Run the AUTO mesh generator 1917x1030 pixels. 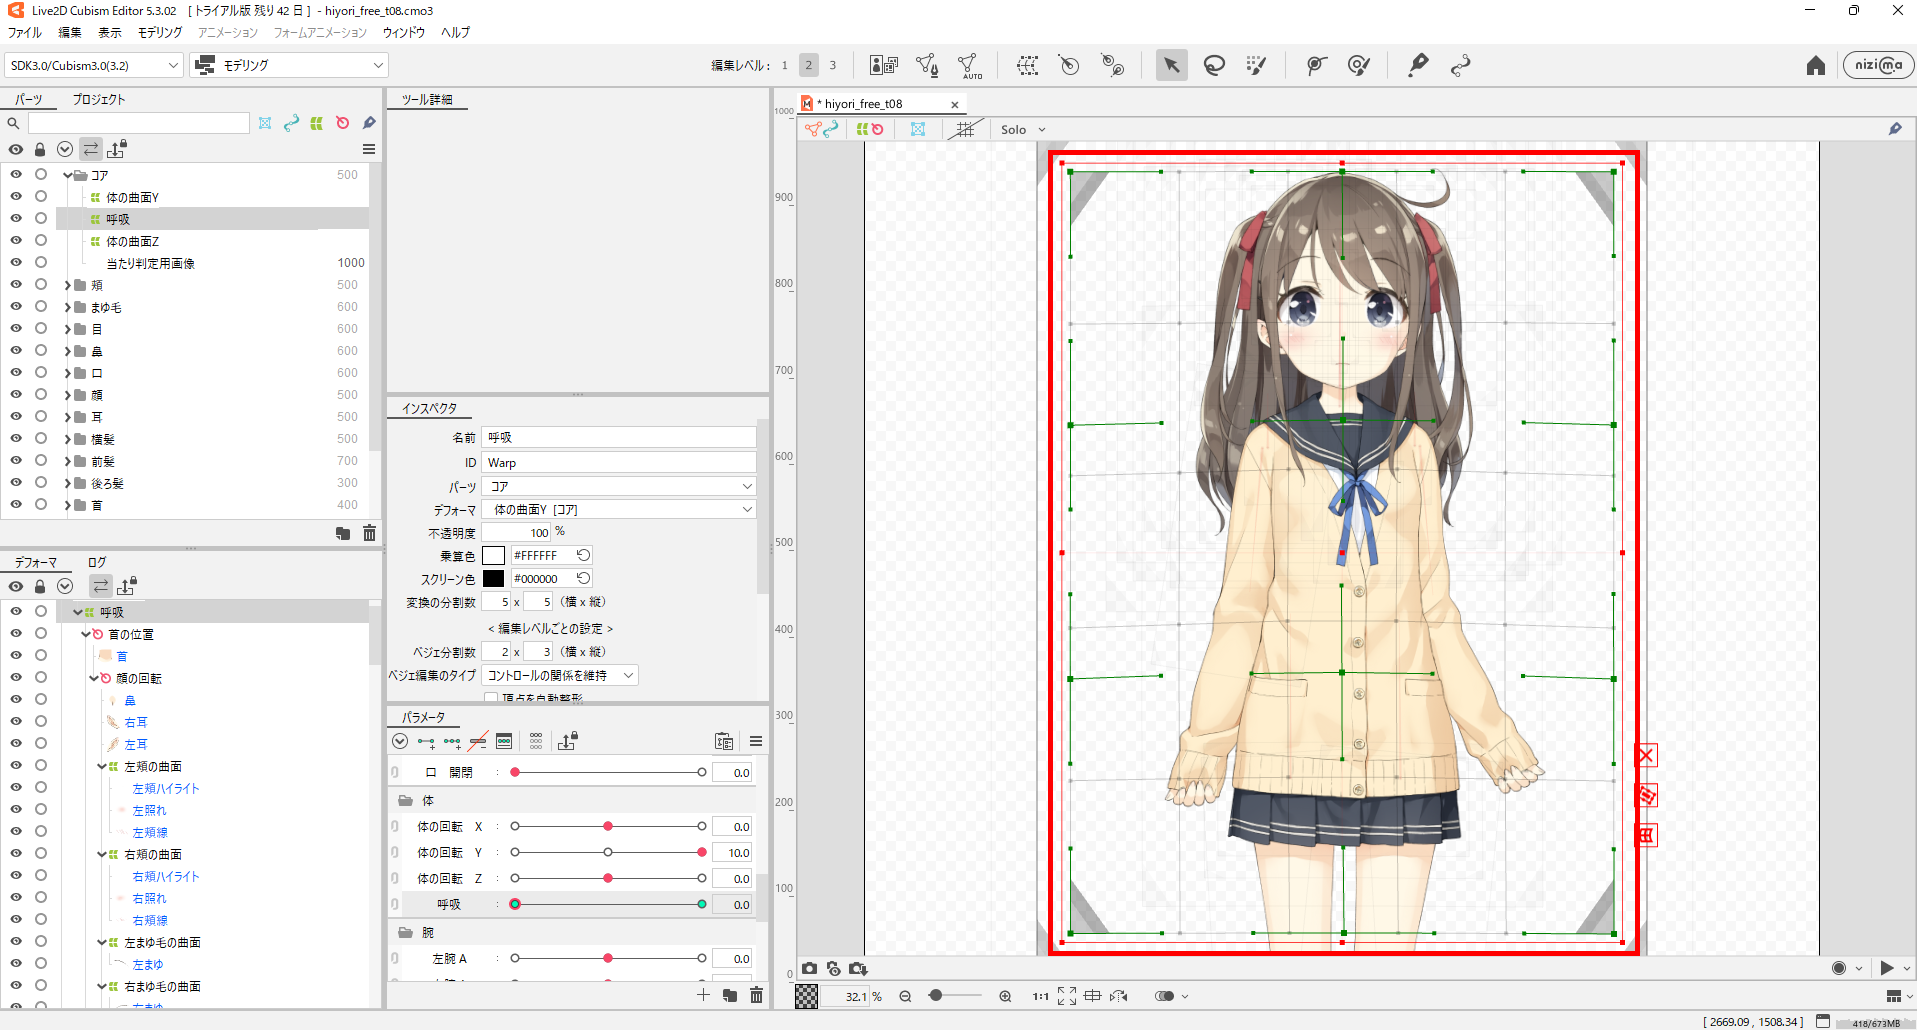(x=969, y=66)
